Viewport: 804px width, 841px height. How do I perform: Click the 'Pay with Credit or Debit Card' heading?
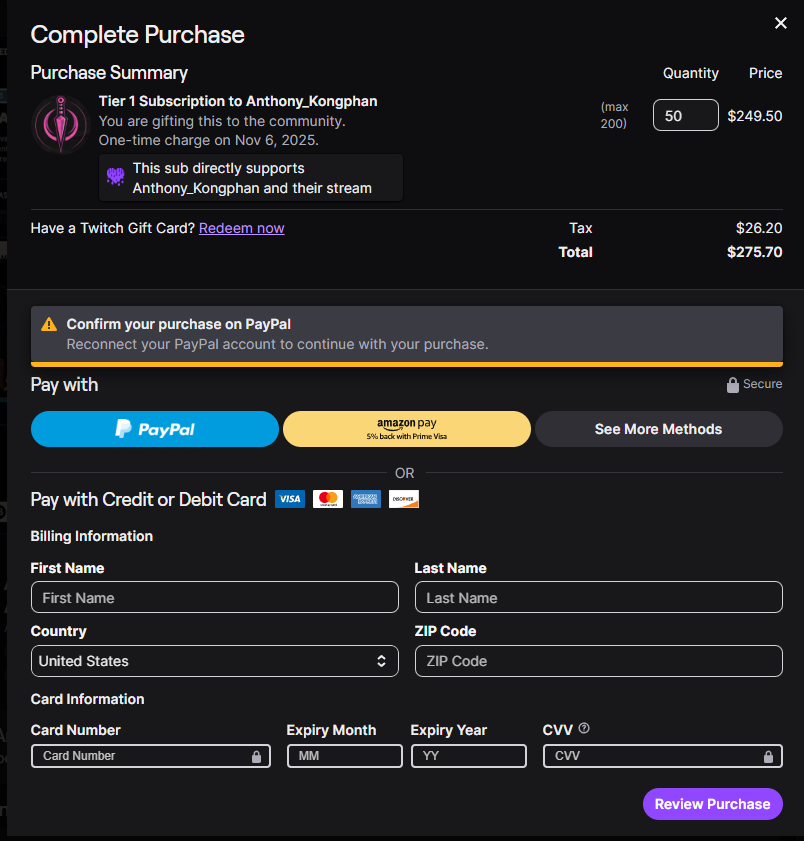point(149,499)
